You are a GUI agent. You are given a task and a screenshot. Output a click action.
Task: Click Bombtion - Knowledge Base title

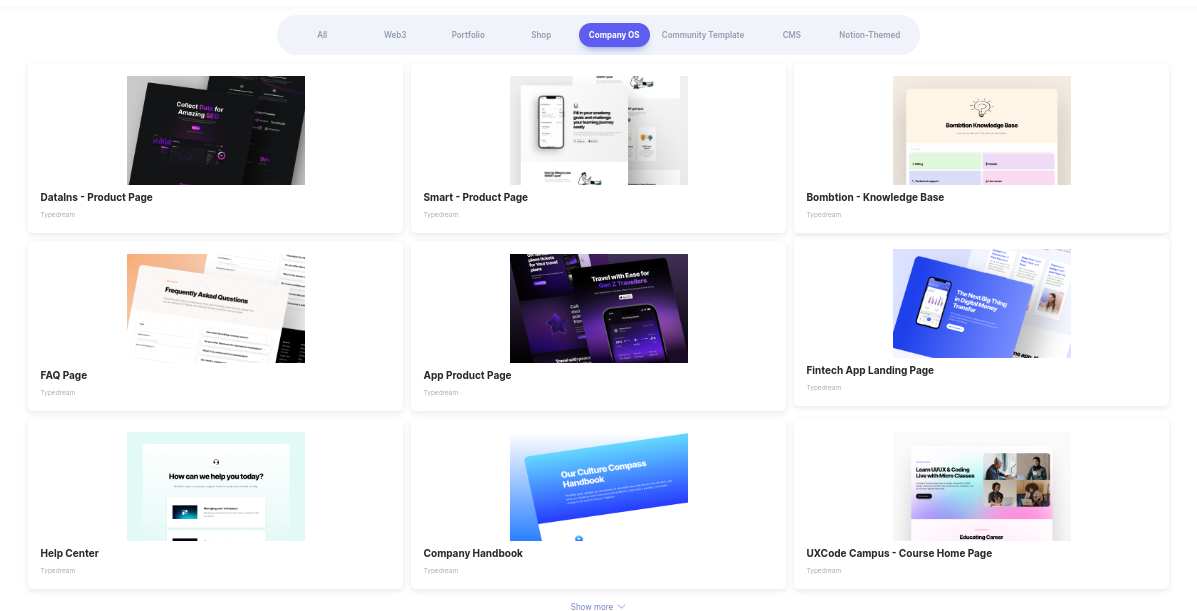click(x=875, y=197)
